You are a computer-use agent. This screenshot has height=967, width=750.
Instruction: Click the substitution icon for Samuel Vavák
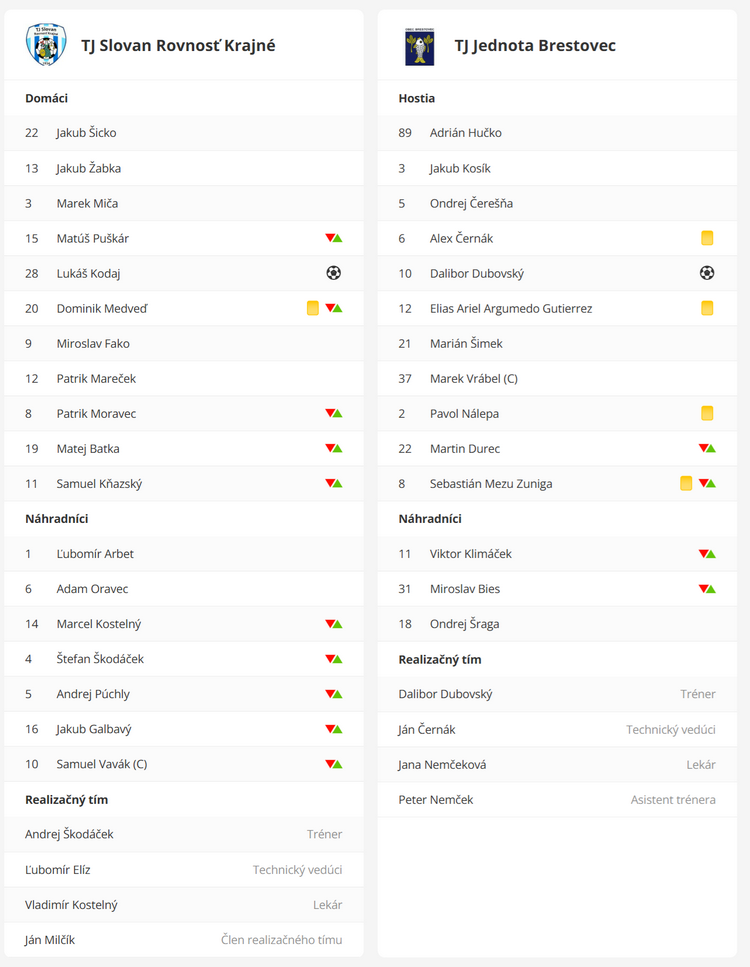[x=334, y=764]
